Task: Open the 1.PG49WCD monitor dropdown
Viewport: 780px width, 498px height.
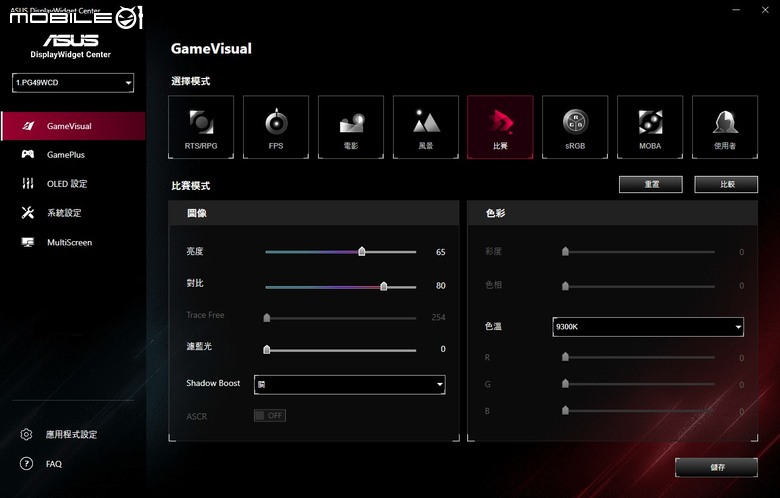Action: click(x=73, y=83)
